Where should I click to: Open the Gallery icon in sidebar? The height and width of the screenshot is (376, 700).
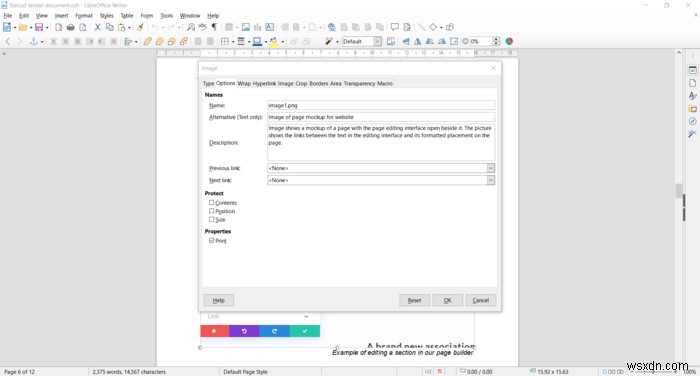point(692,109)
